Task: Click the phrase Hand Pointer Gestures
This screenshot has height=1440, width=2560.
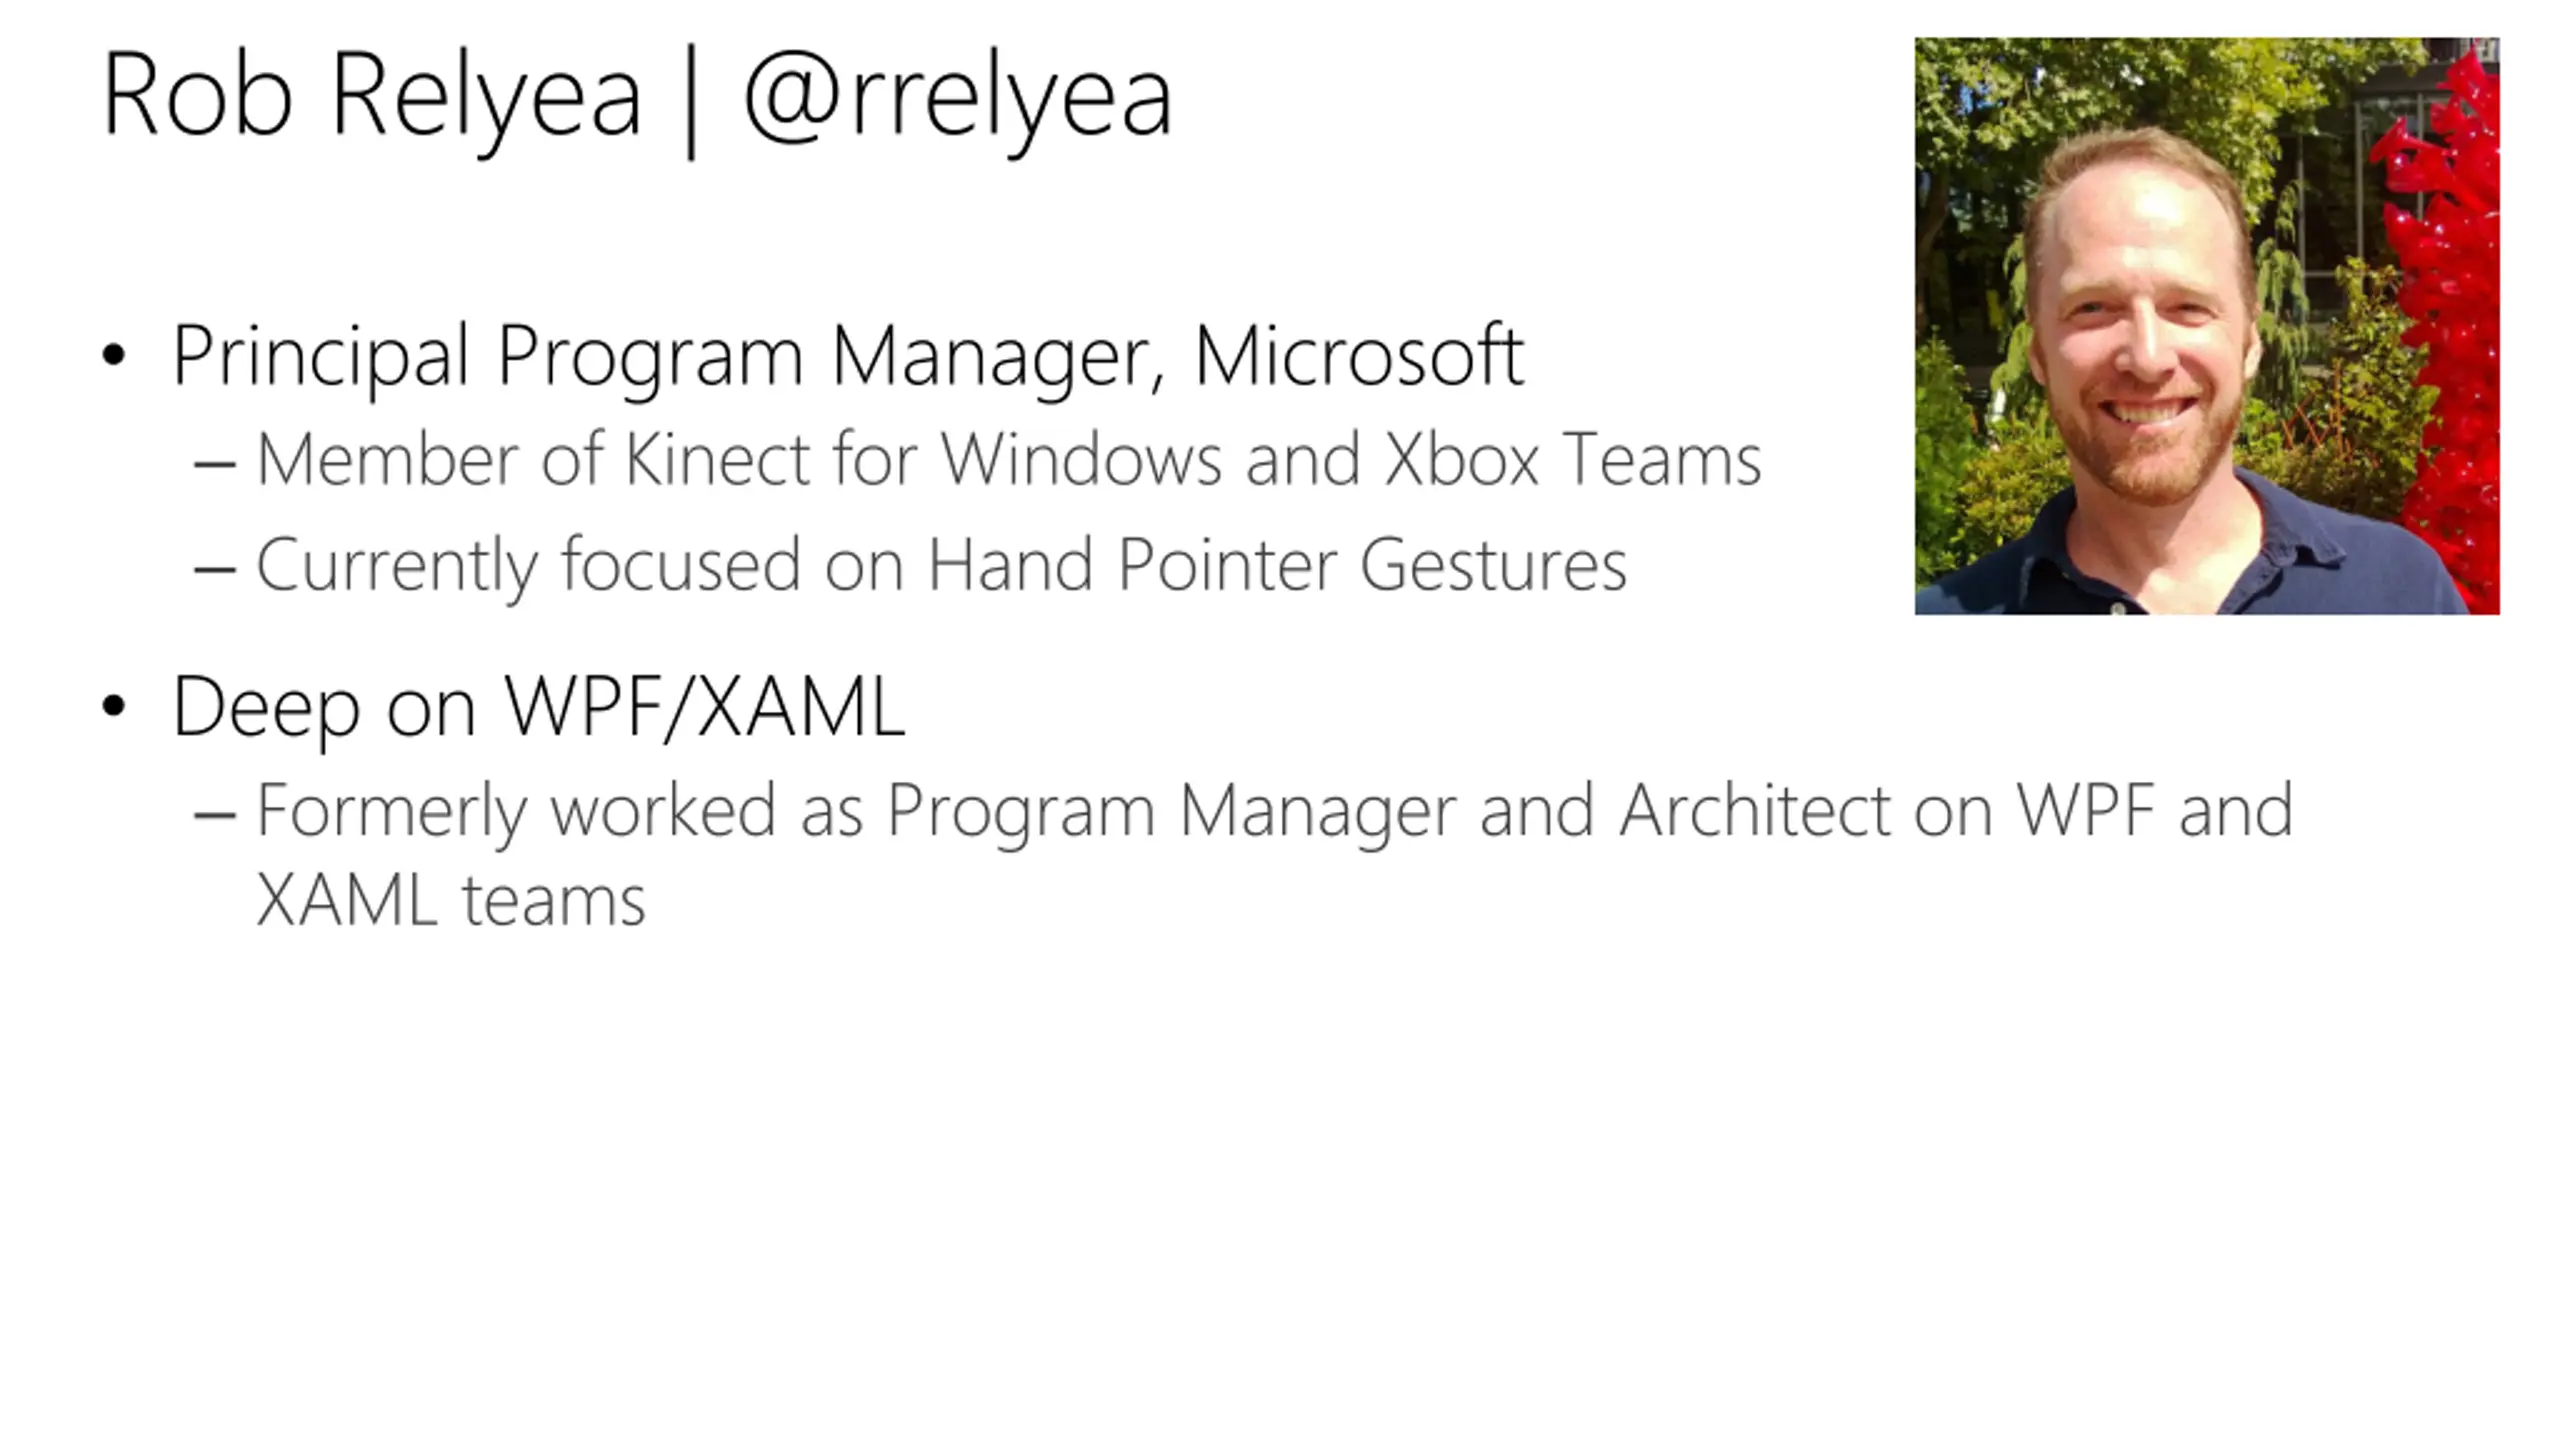Action: click(1277, 565)
